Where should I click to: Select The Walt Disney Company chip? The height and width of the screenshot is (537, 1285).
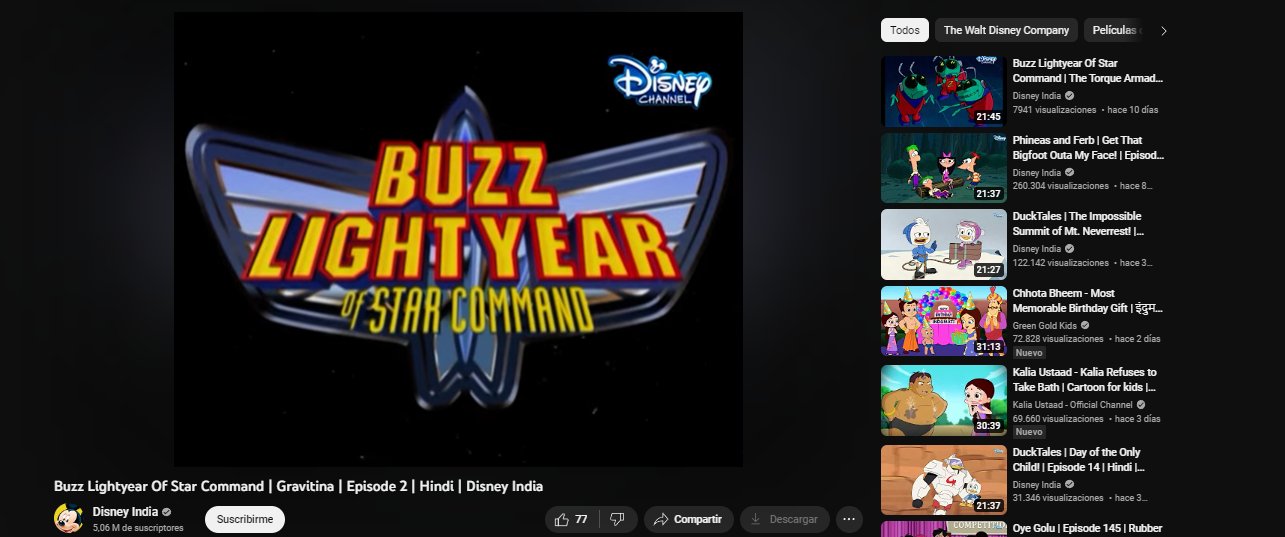click(1006, 30)
